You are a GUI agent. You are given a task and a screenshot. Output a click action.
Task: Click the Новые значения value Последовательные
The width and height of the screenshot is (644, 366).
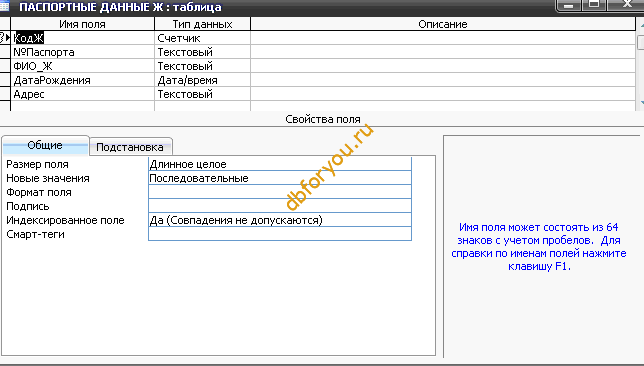tap(280, 178)
